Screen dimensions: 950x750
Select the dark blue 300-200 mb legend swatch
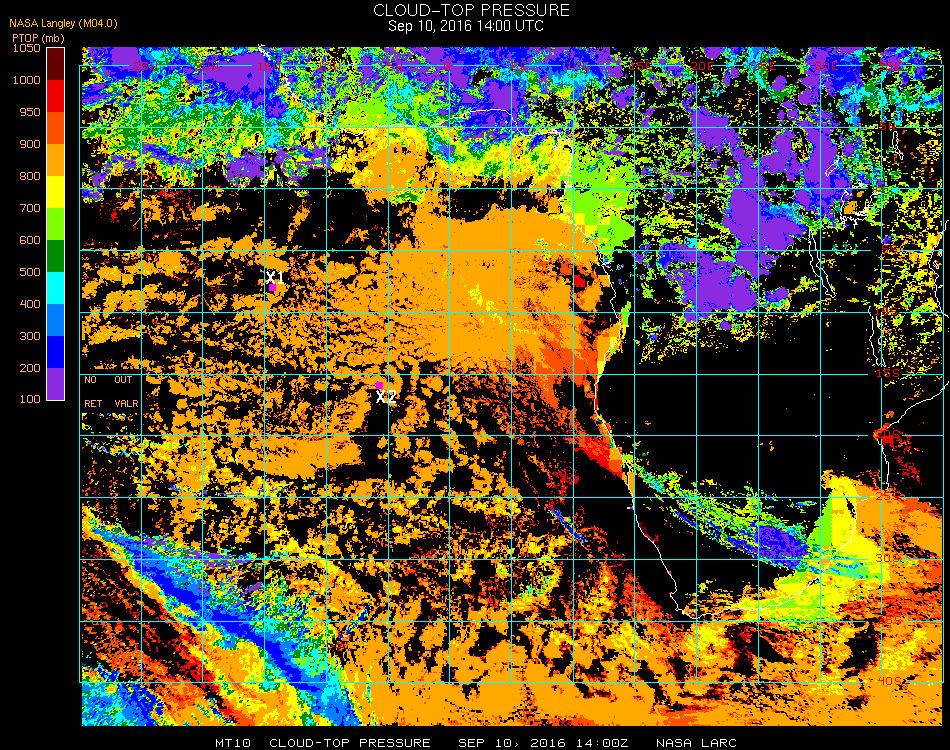point(56,352)
